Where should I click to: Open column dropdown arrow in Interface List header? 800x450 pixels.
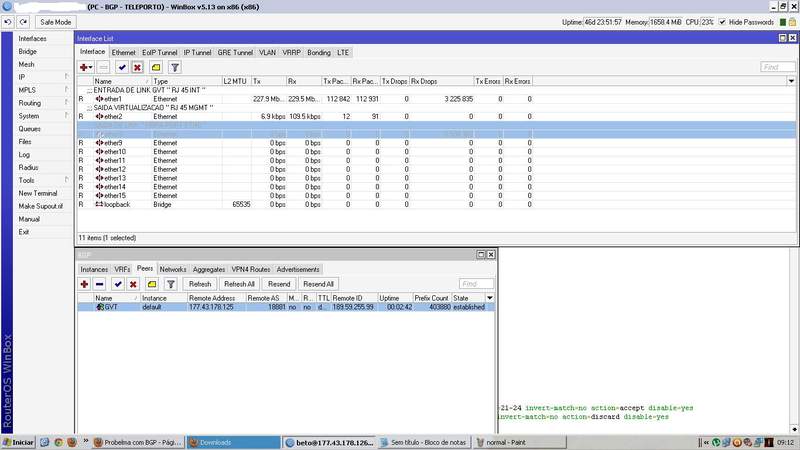point(791,81)
